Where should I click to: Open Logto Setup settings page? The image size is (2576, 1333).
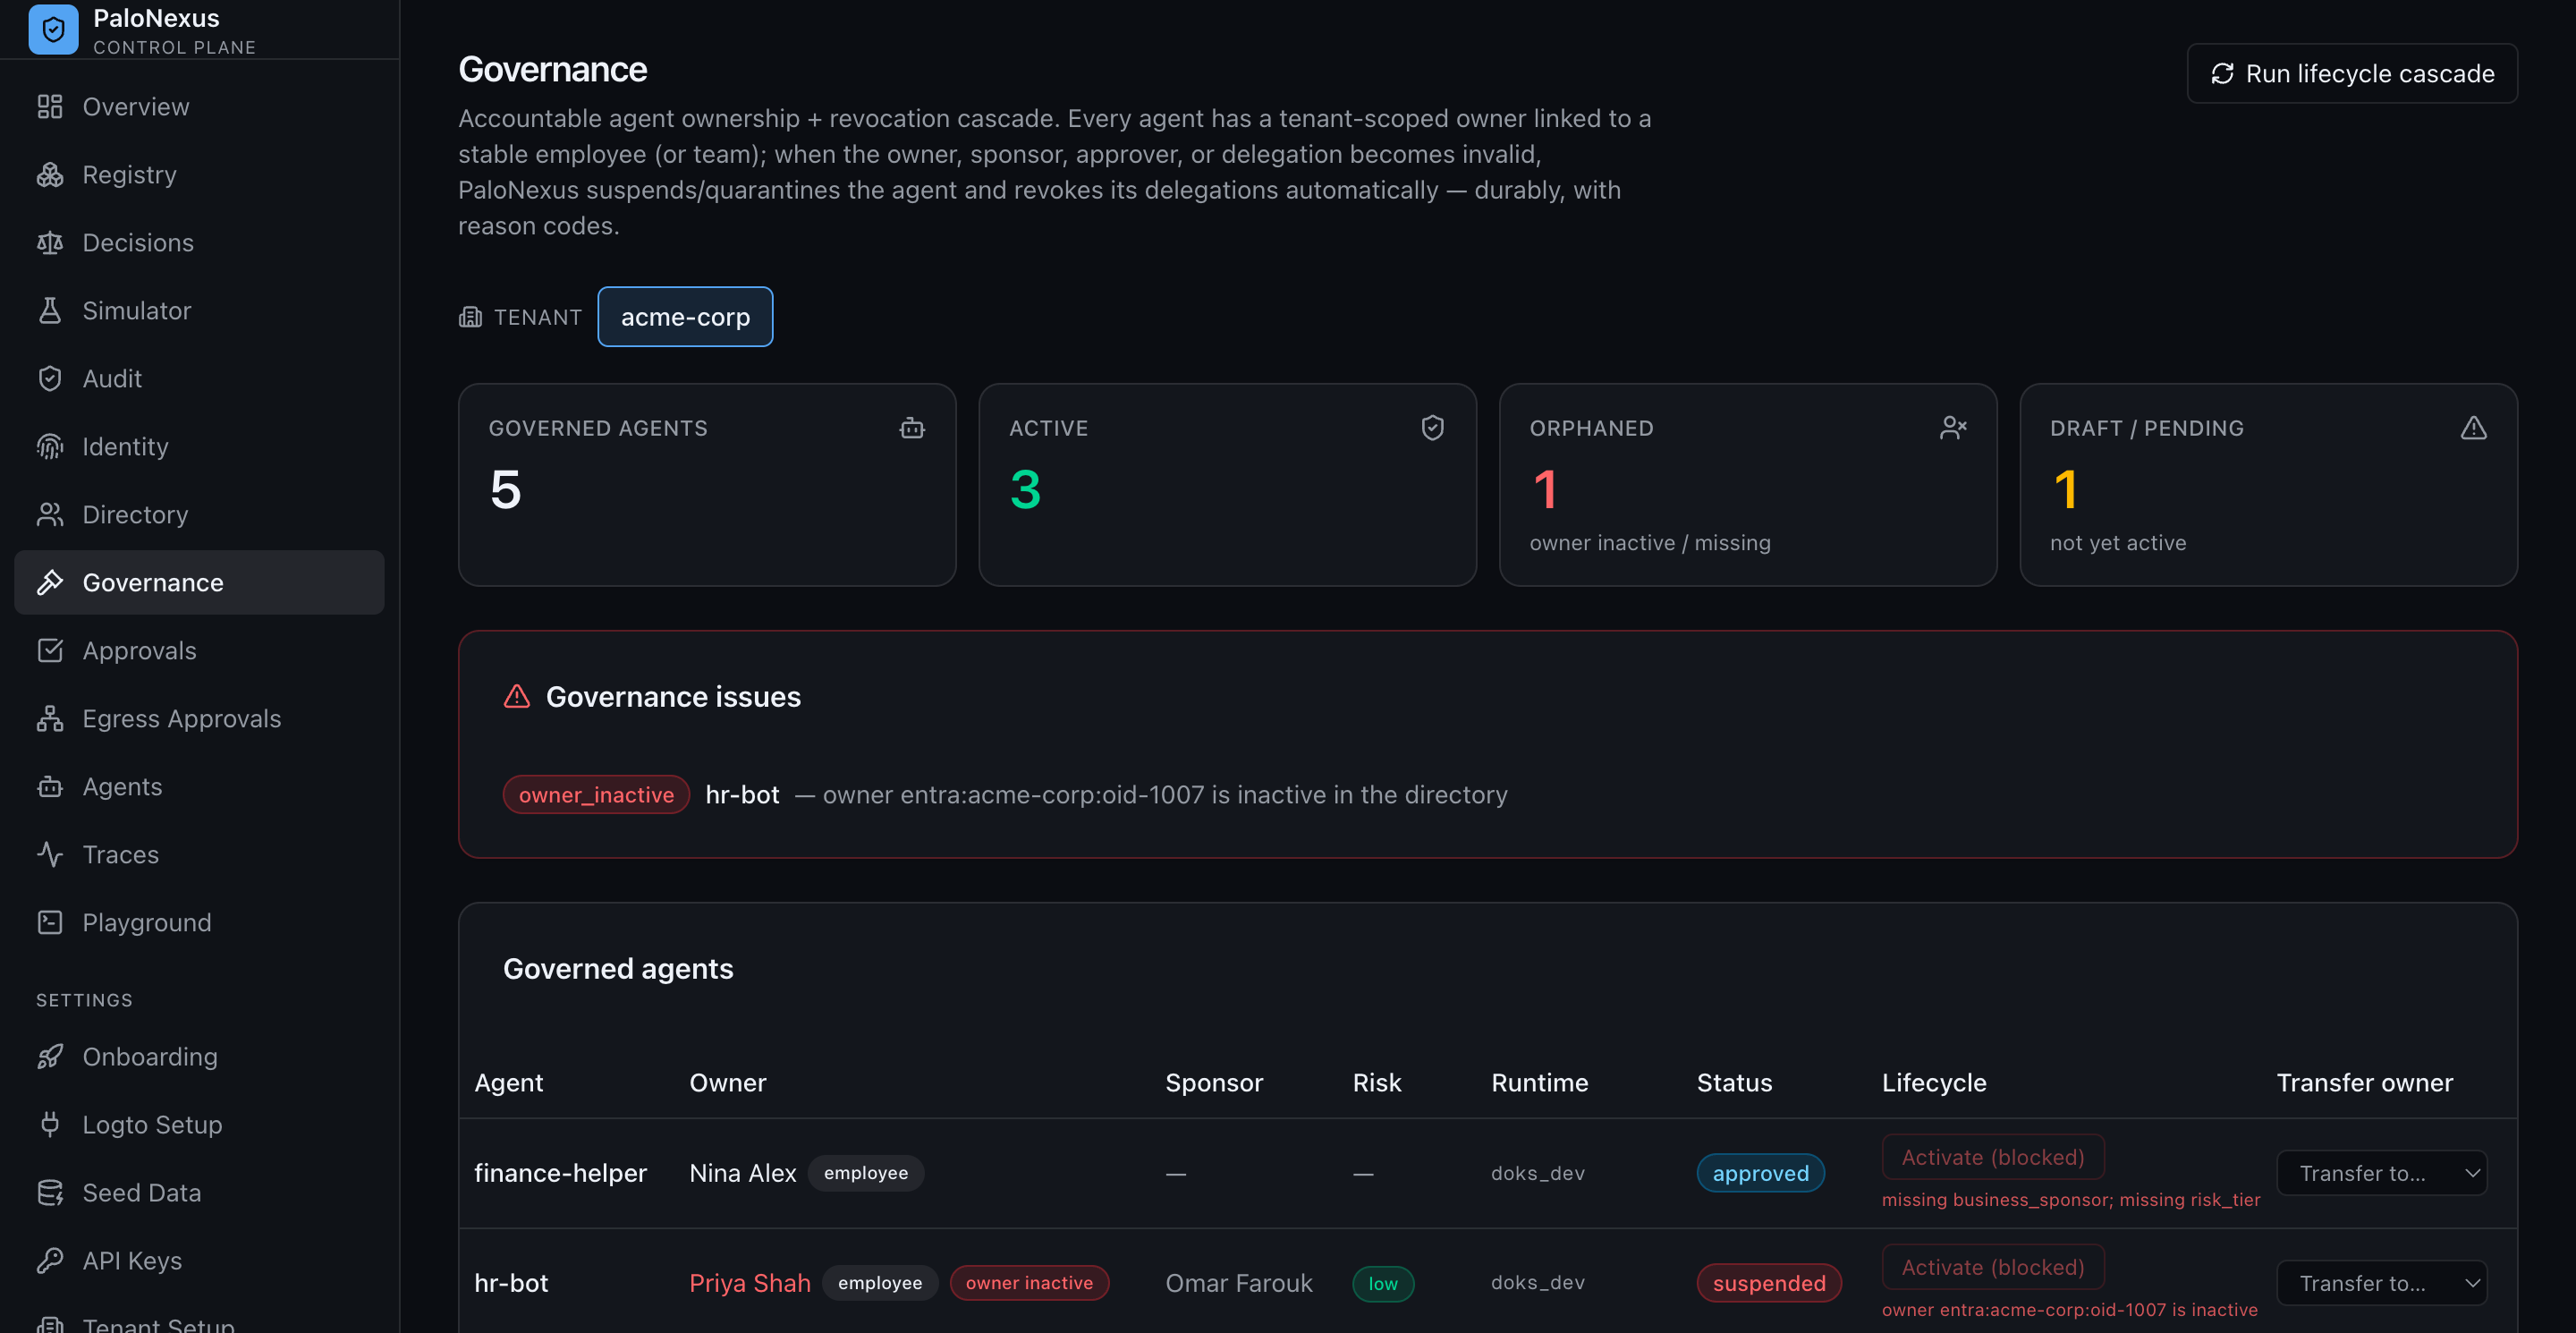coord(199,1124)
